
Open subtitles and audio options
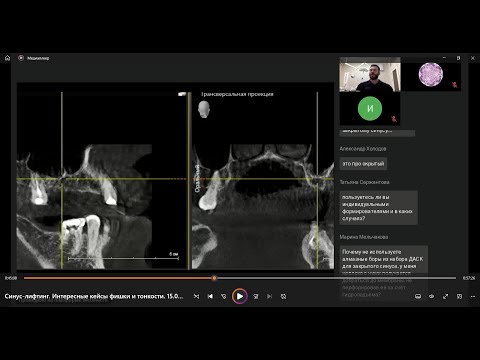click(x=418, y=296)
